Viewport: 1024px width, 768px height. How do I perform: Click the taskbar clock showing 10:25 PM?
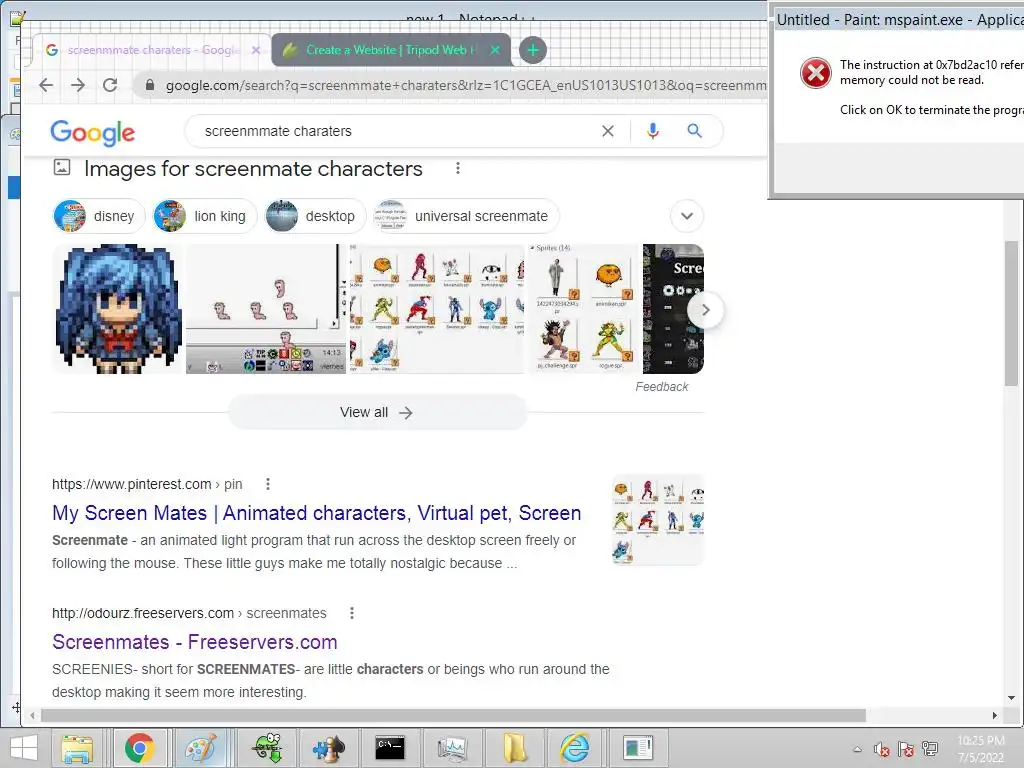point(981,749)
